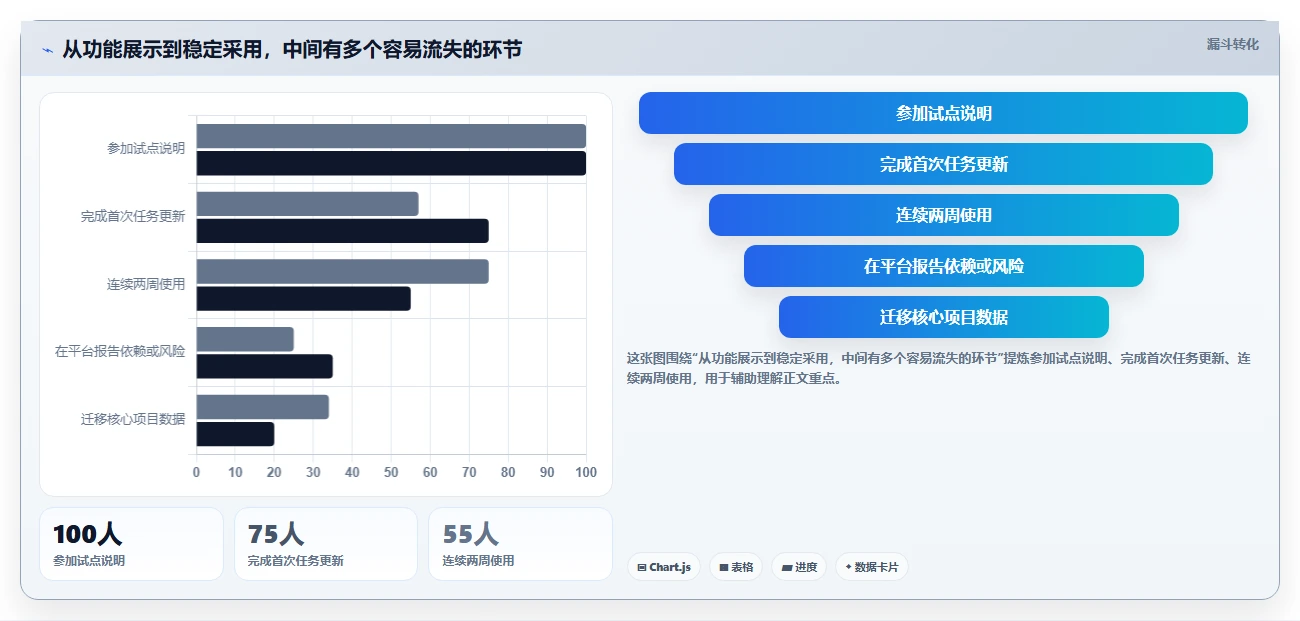Click the x-axis tick label 100
The width and height of the screenshot is (1300, 621).
point(586,472)
